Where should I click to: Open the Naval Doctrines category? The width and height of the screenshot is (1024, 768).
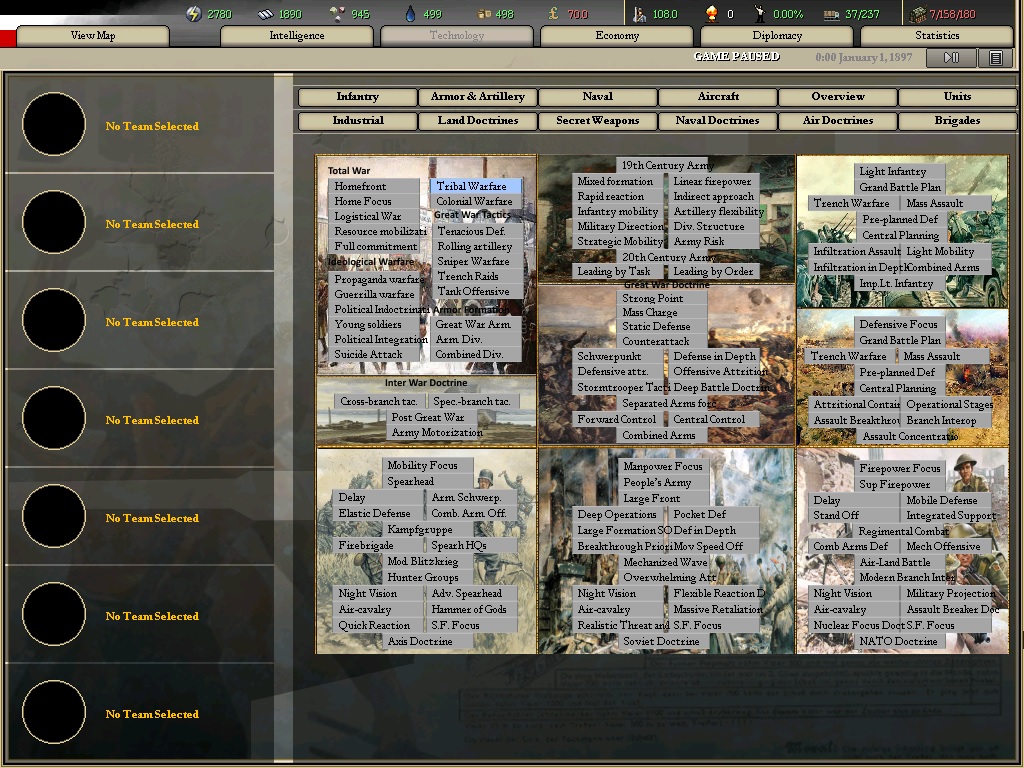click(718, 121)
